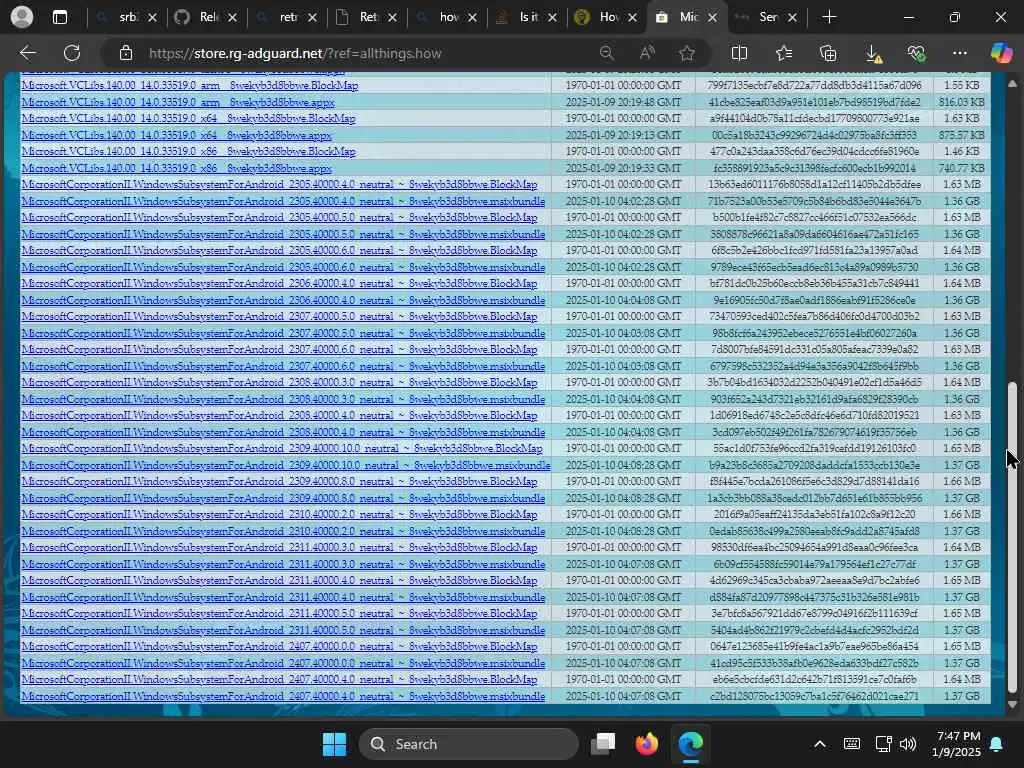
Task: Open the notification bell
Action: click(997, 744)
